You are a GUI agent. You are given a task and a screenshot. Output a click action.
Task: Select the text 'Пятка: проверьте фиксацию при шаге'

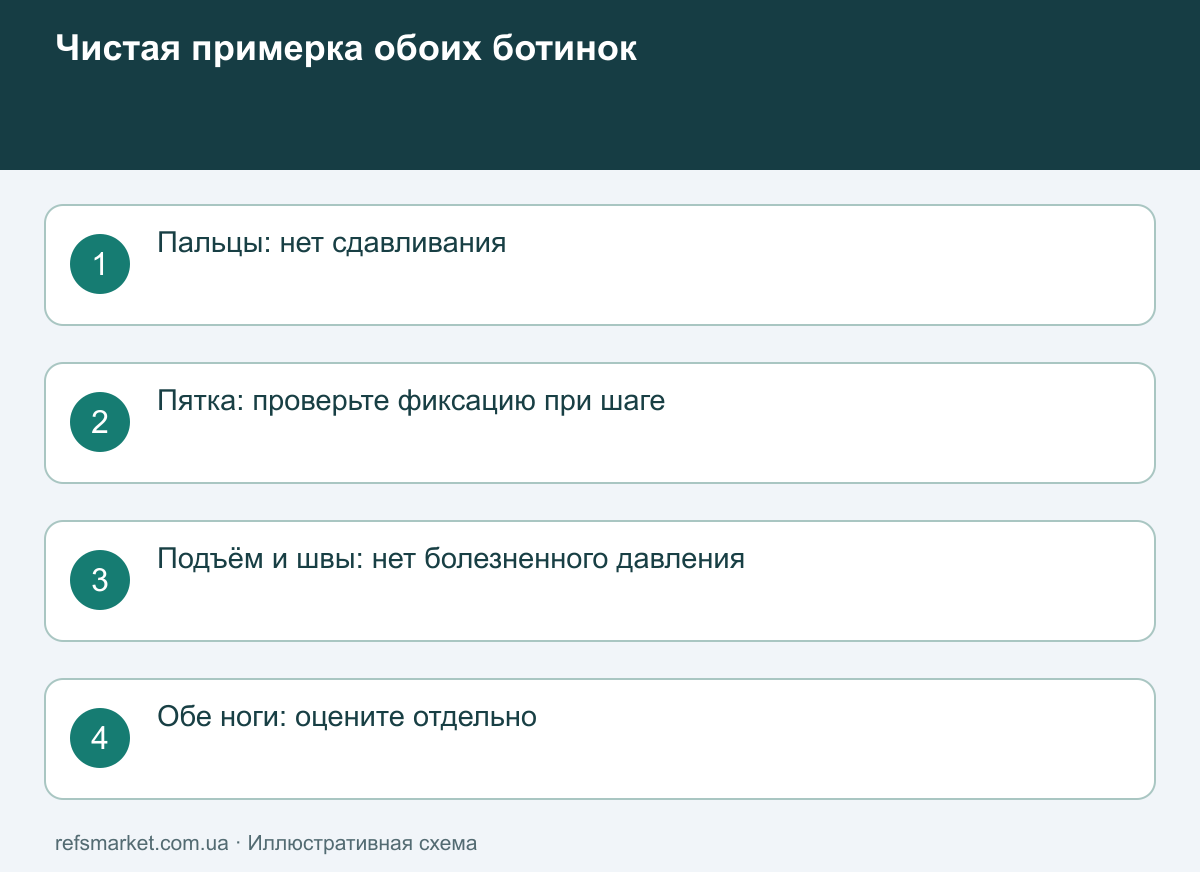coord(411,401)
